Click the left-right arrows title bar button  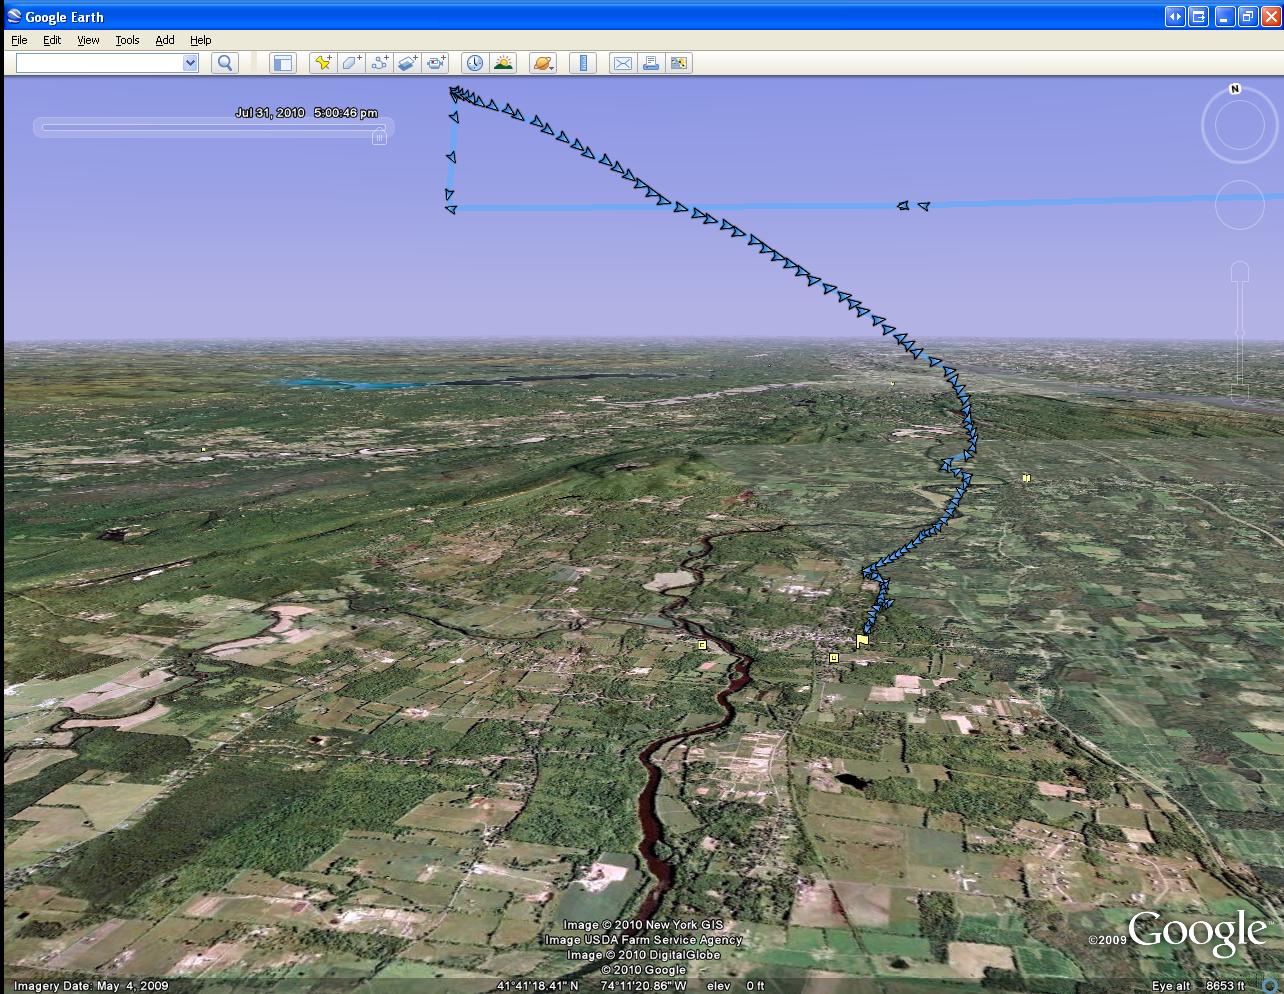(1175, 16)
